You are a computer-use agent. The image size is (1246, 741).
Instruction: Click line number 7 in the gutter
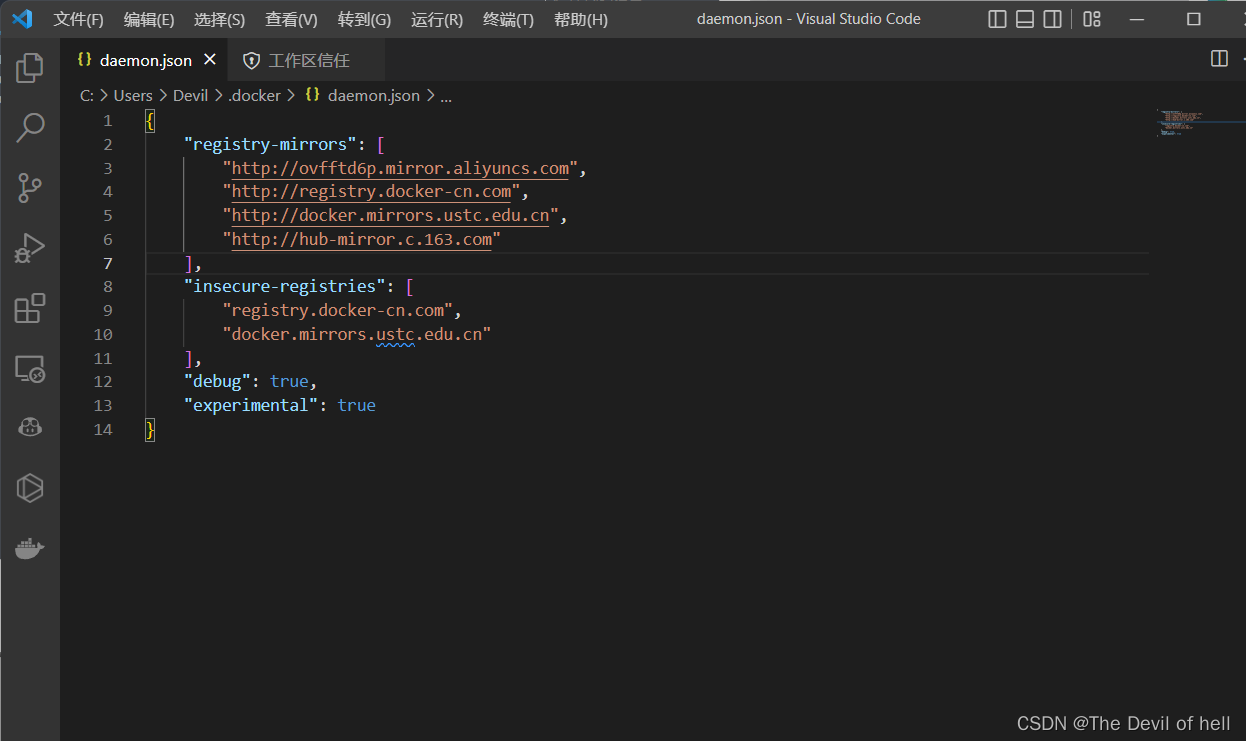(x=108, y=264)
